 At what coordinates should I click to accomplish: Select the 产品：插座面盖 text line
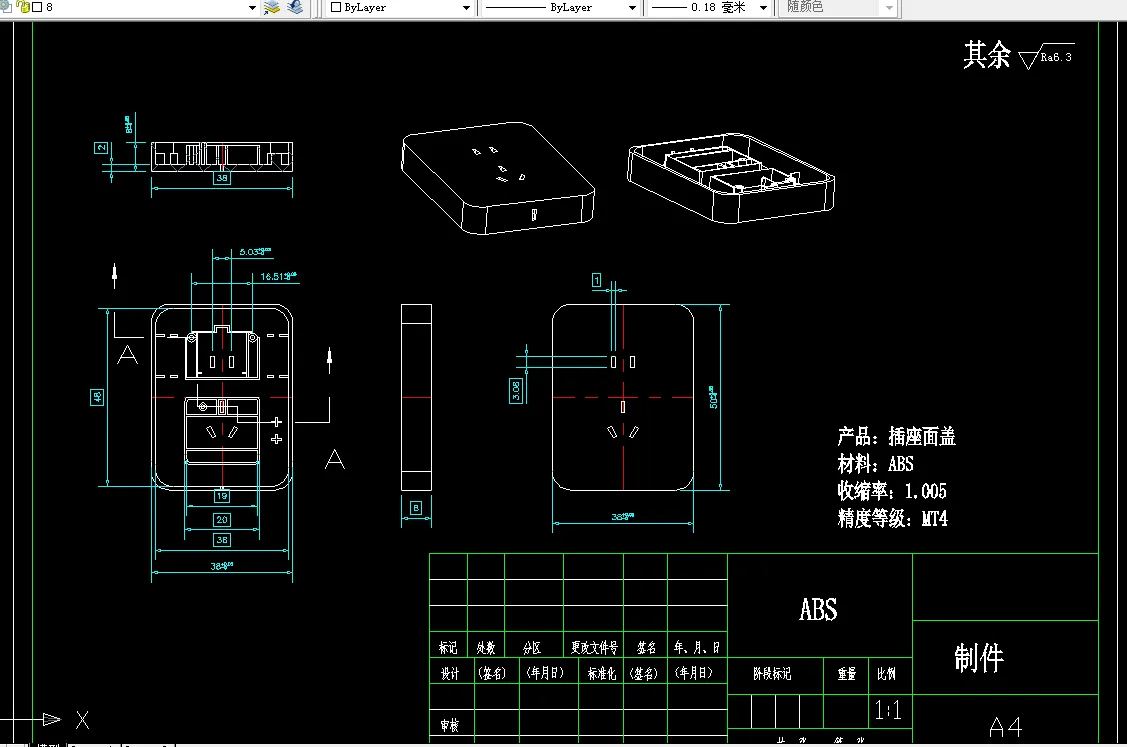[896, 436]
